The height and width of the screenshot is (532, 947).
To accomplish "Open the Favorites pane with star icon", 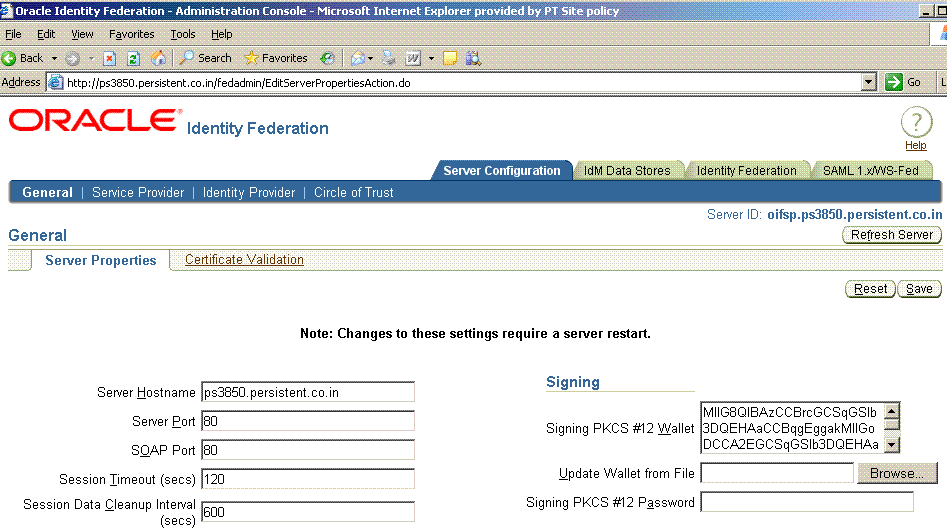I will point(276,58).
